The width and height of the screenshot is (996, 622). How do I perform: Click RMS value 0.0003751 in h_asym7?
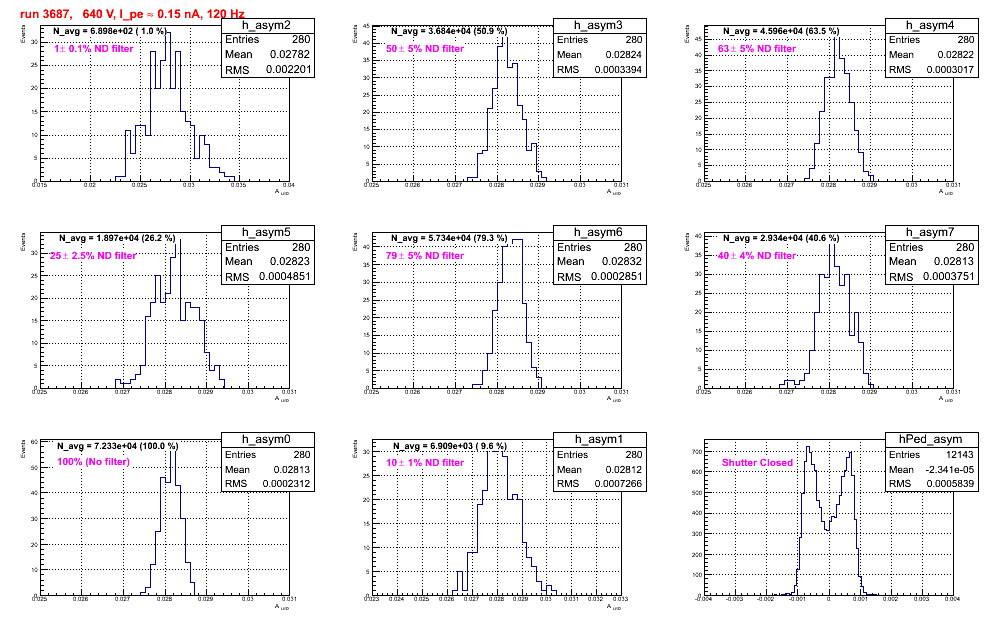948,276
